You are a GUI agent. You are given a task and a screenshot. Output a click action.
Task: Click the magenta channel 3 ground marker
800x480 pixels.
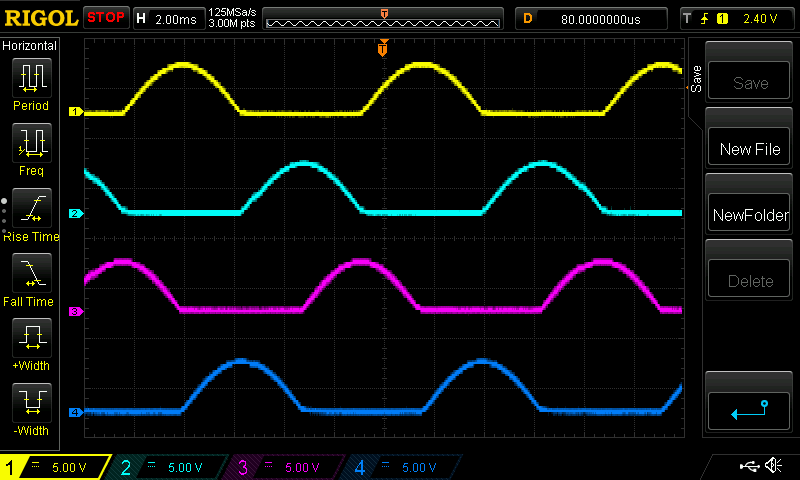pos(76,311)
